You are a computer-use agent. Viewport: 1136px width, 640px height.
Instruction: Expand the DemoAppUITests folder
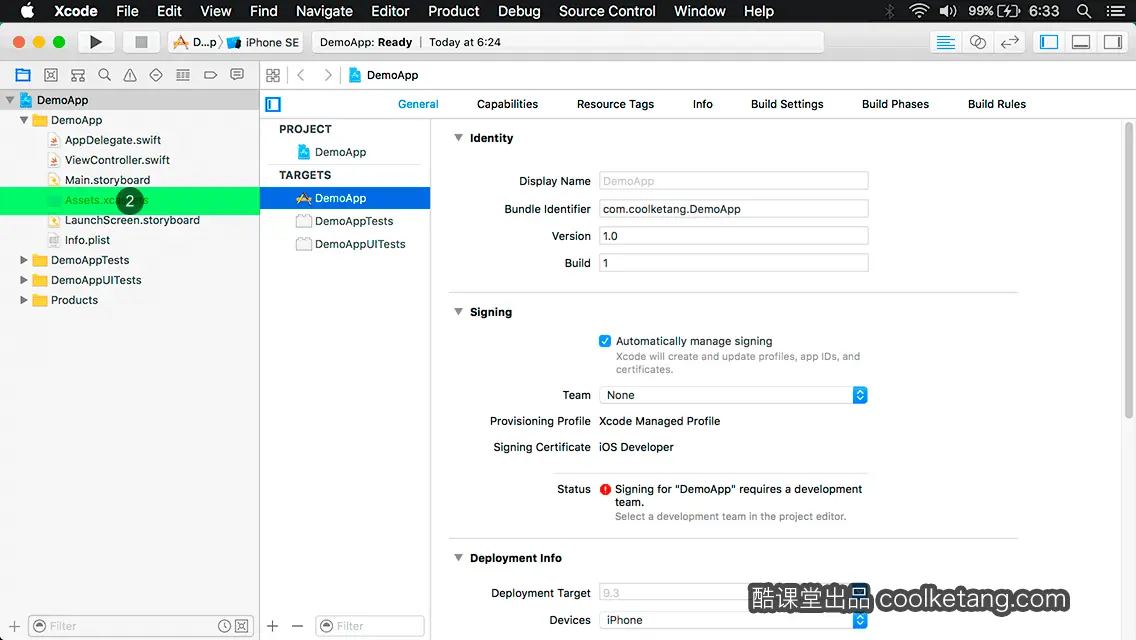[x=24, y=280]
